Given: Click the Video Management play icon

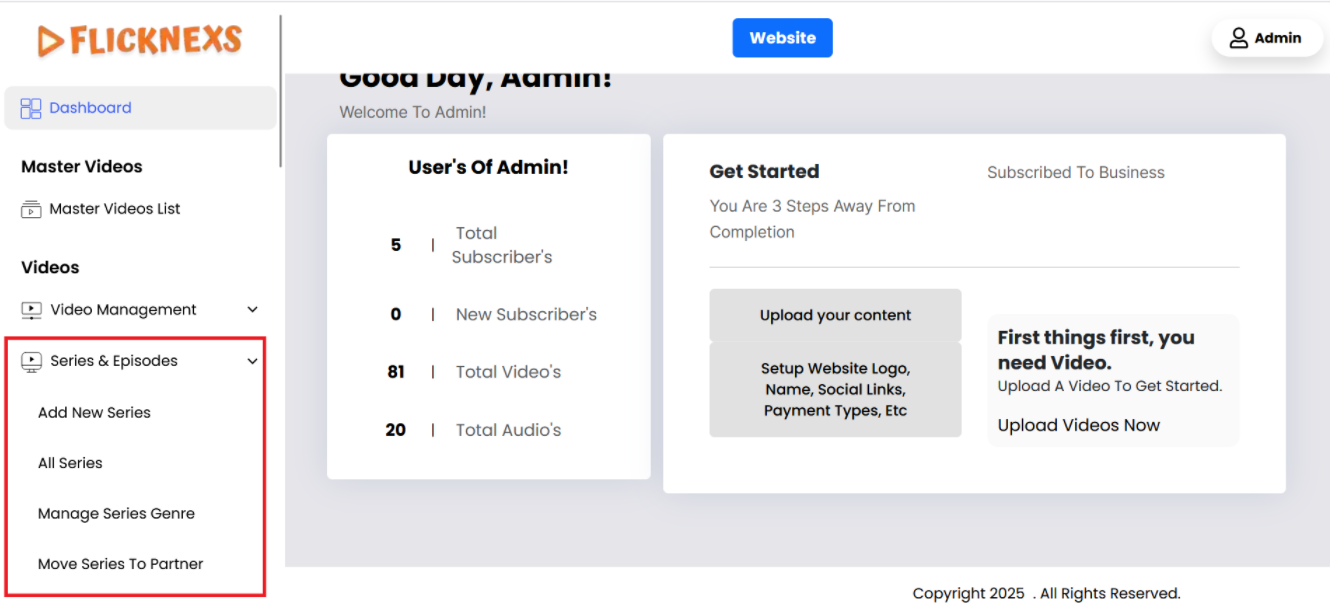Looking at the screenshot, I should click(x=31, y=310).
